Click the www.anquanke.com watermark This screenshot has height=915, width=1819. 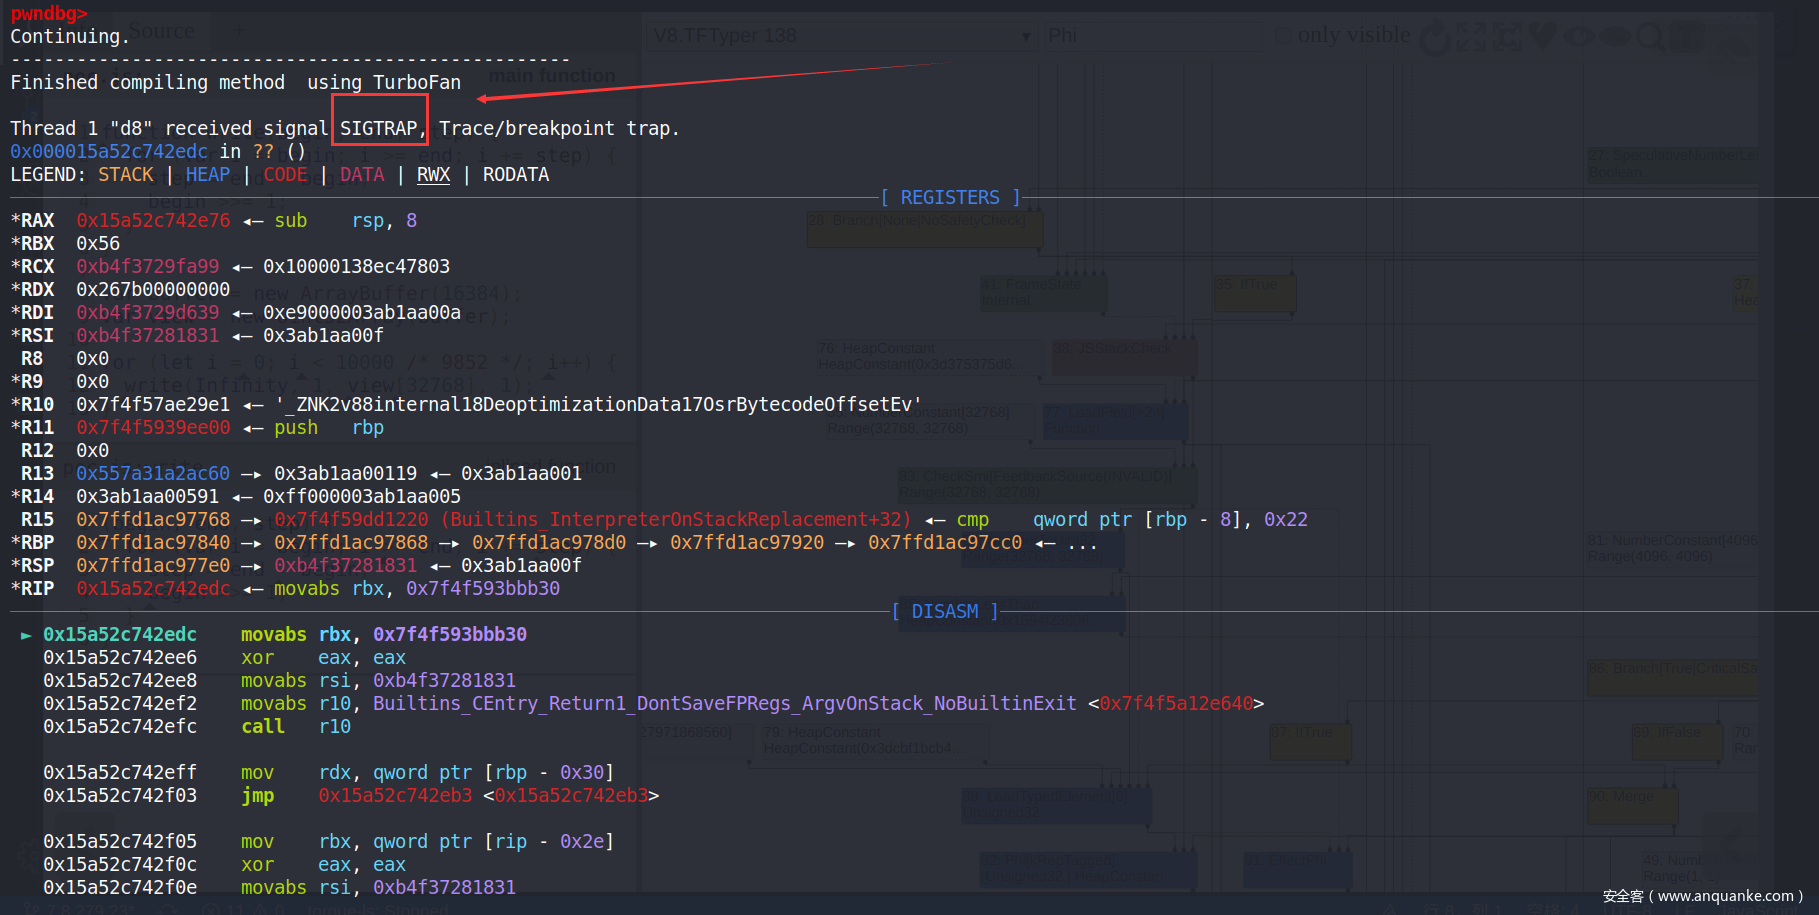[1702, 896]
